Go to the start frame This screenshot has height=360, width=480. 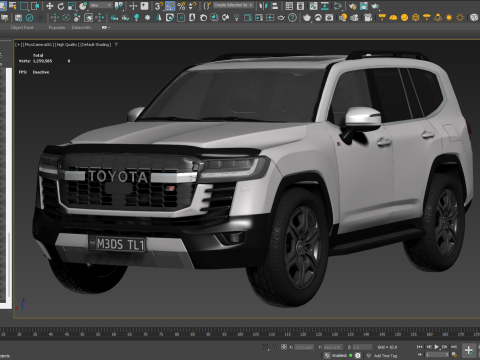[x=420, y=347]
